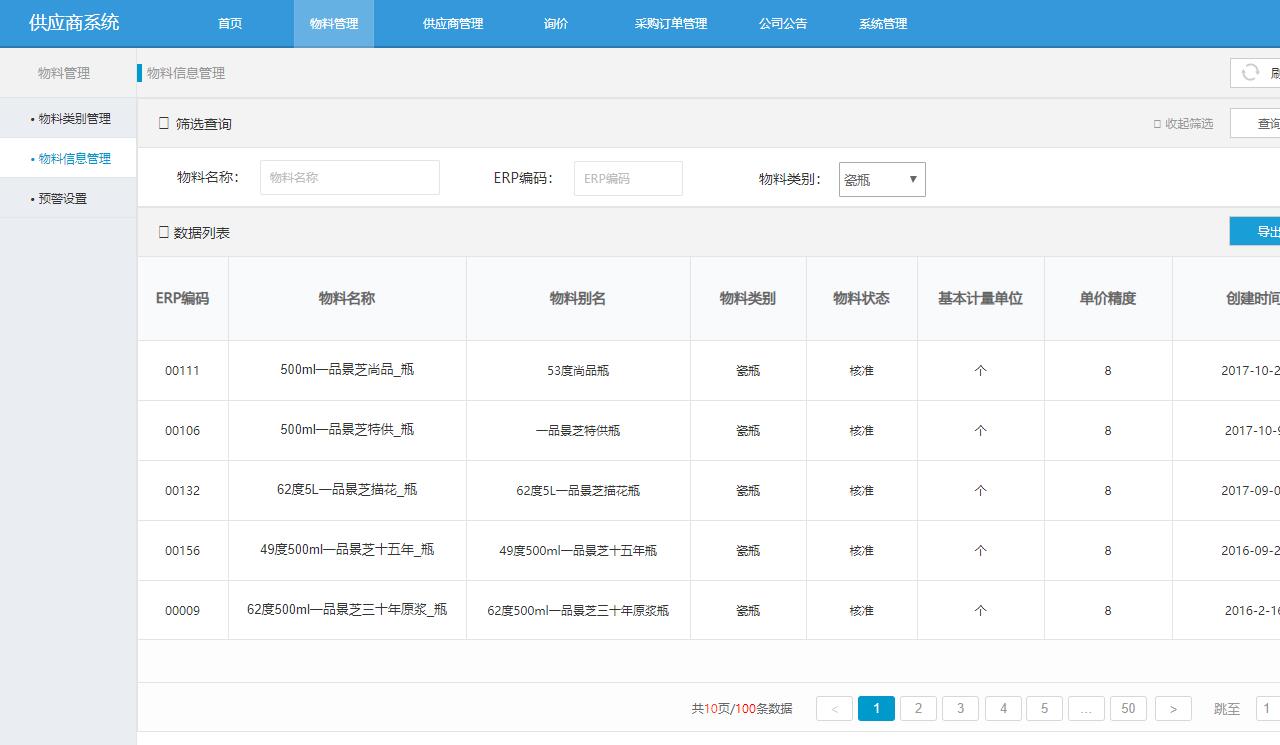Click alias 53度尚品瓶
The image size is (1280, 745).
coord(578,370)
